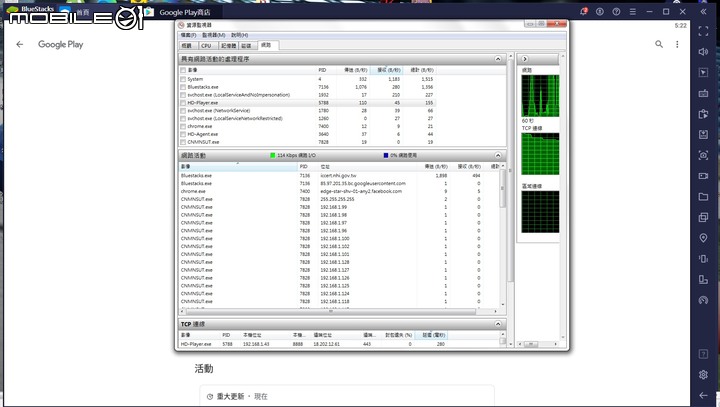The width and height of the screenshot is (720, 407).
Task: Click the graph pane arrow button
Action: pyautogui.click(x=525, y=59)
